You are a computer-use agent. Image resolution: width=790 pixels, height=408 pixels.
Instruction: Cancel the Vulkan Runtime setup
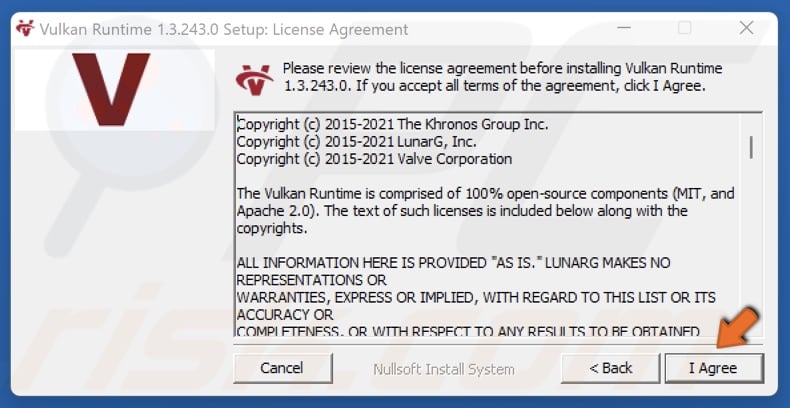[282, 368]
